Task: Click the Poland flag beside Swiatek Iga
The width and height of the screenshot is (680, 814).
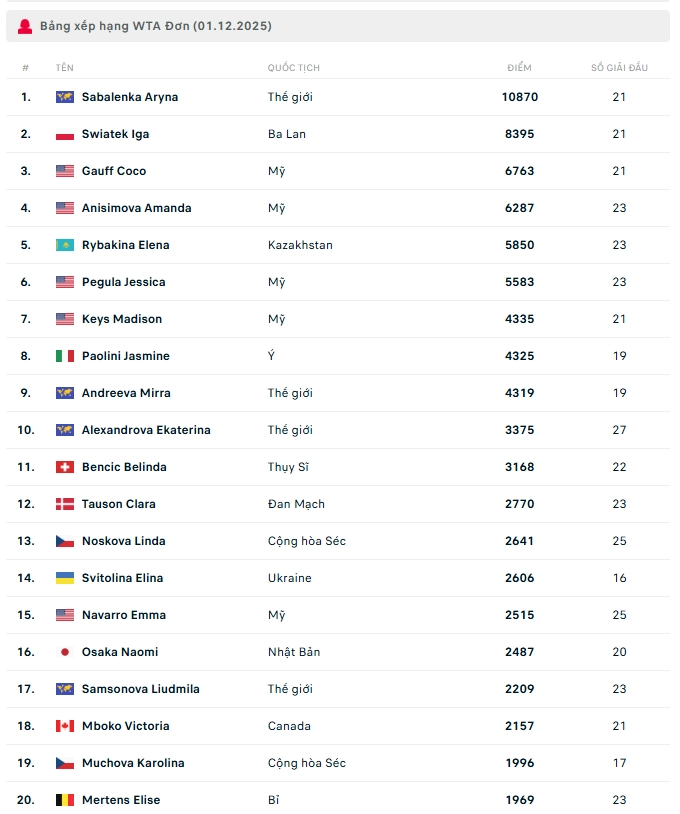Action: tap(65, 134)
